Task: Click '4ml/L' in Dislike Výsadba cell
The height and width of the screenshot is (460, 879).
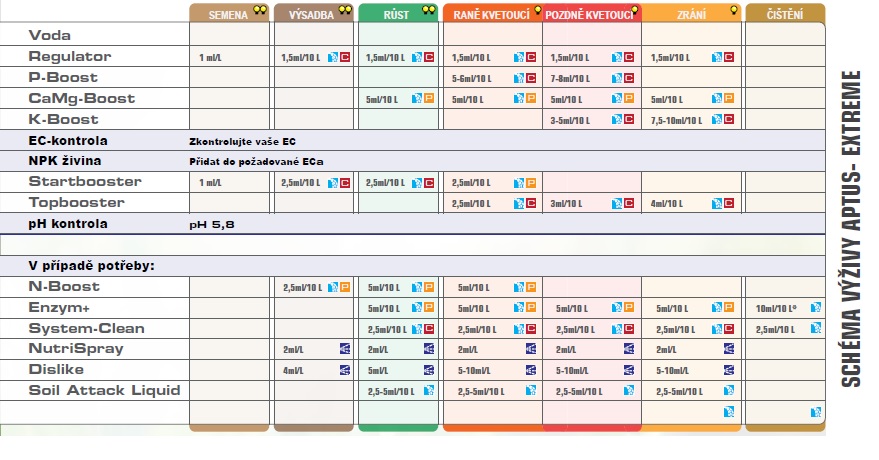Action: pos(293,371)
